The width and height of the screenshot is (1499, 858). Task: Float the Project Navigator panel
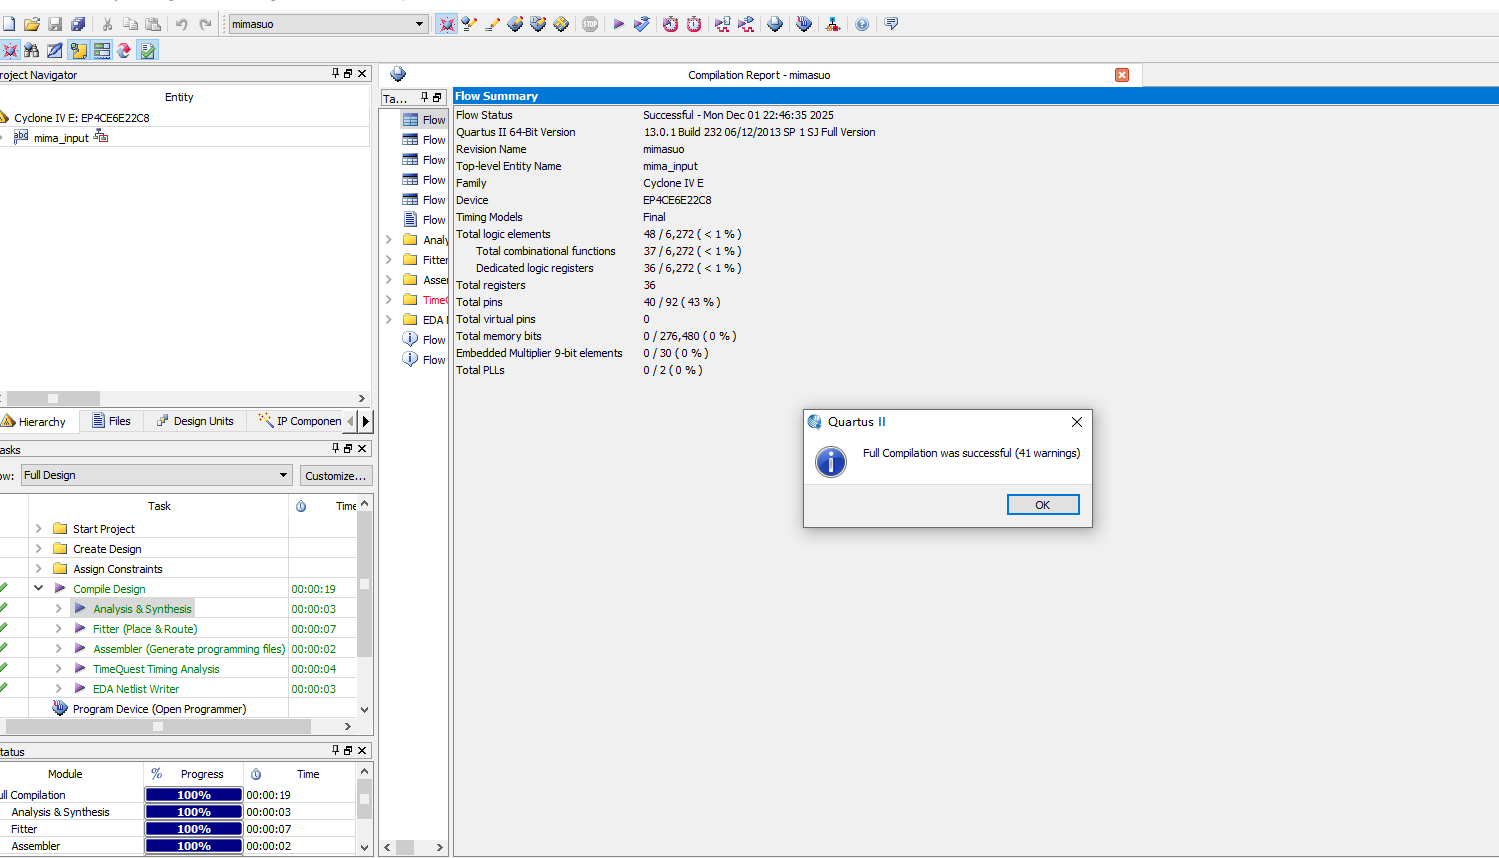(348, 74)
